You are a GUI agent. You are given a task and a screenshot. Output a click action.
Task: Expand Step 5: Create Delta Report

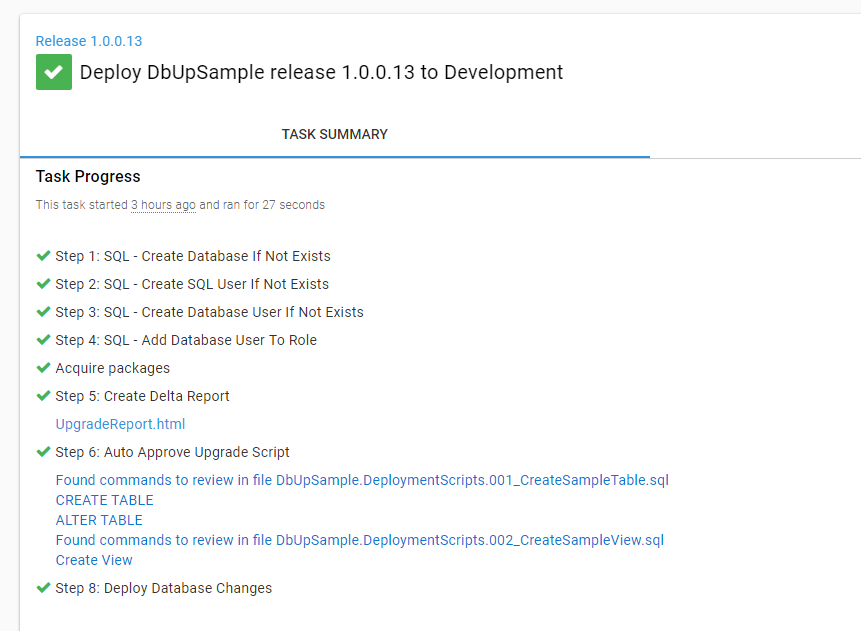pyautogui.click(x=142, y=396)
